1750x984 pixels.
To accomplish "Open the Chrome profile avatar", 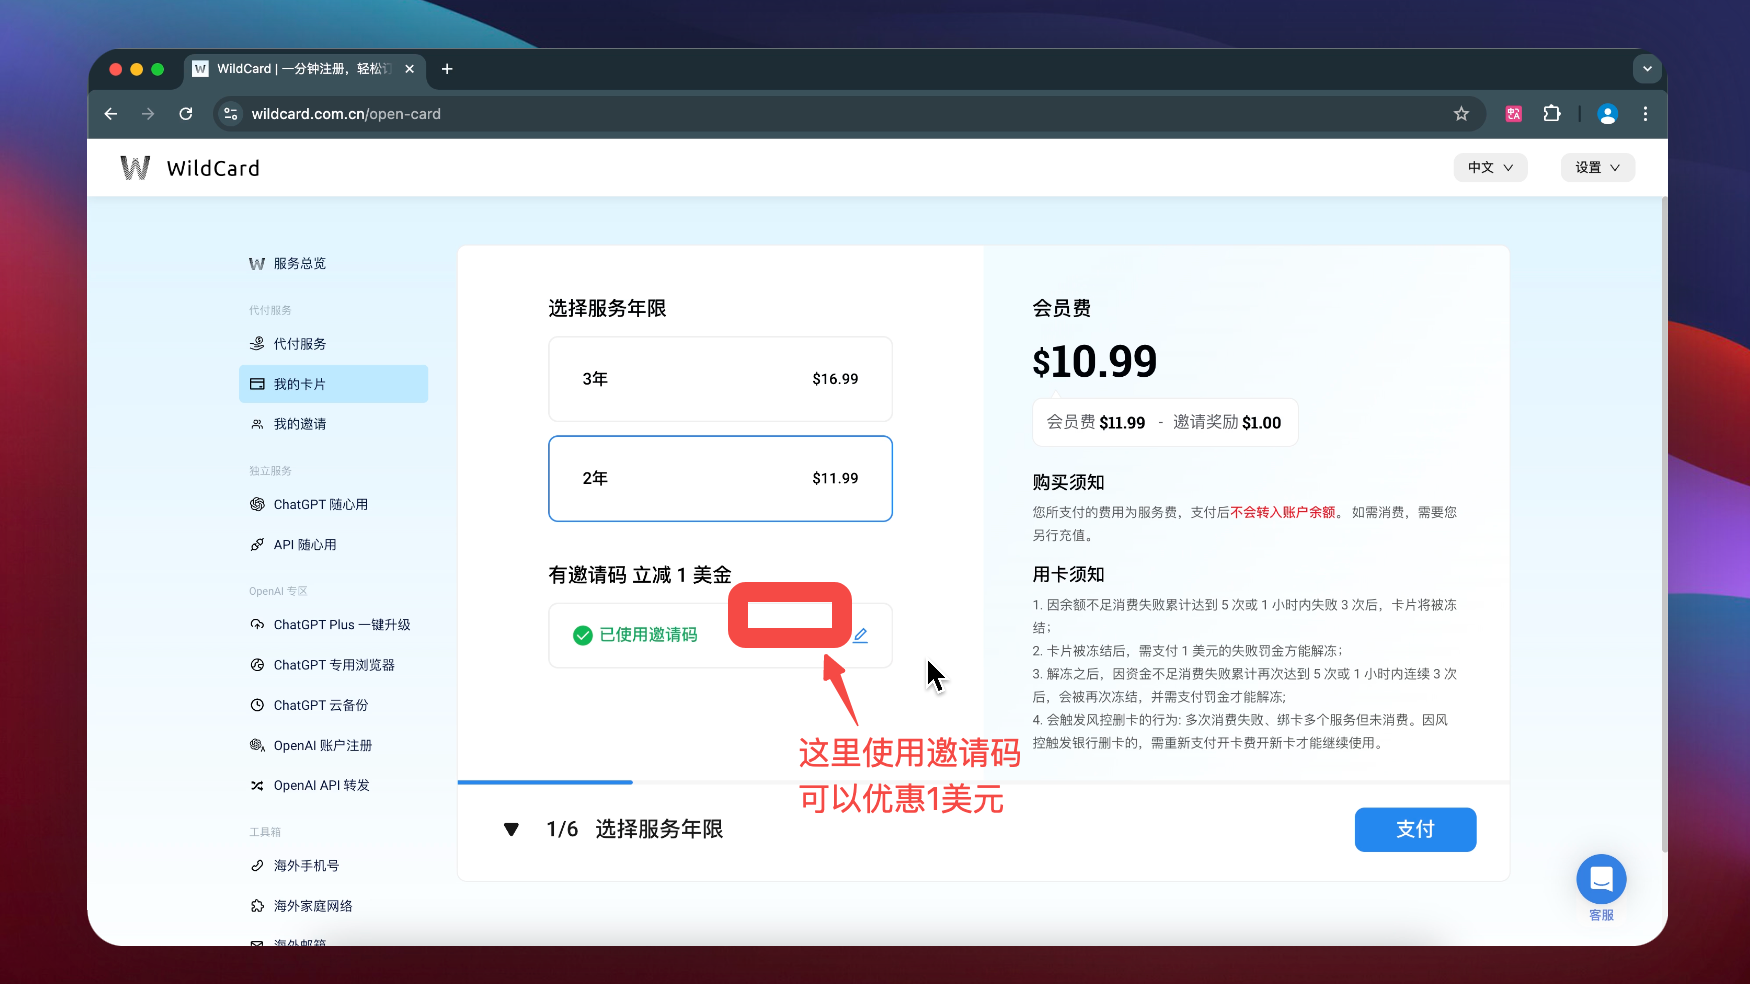I will tap(1608, 114).
